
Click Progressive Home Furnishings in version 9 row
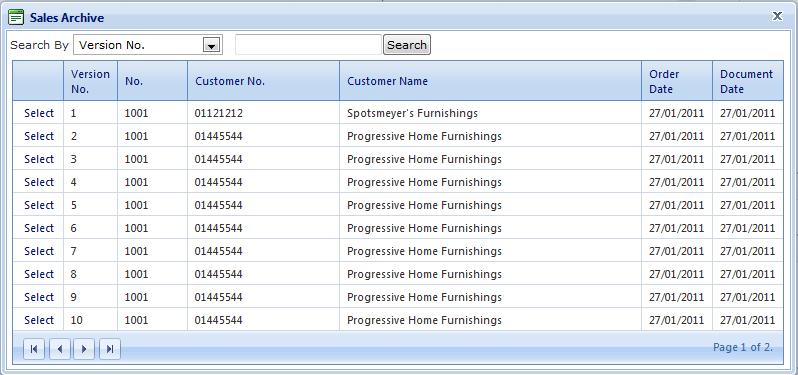[424, 297]
